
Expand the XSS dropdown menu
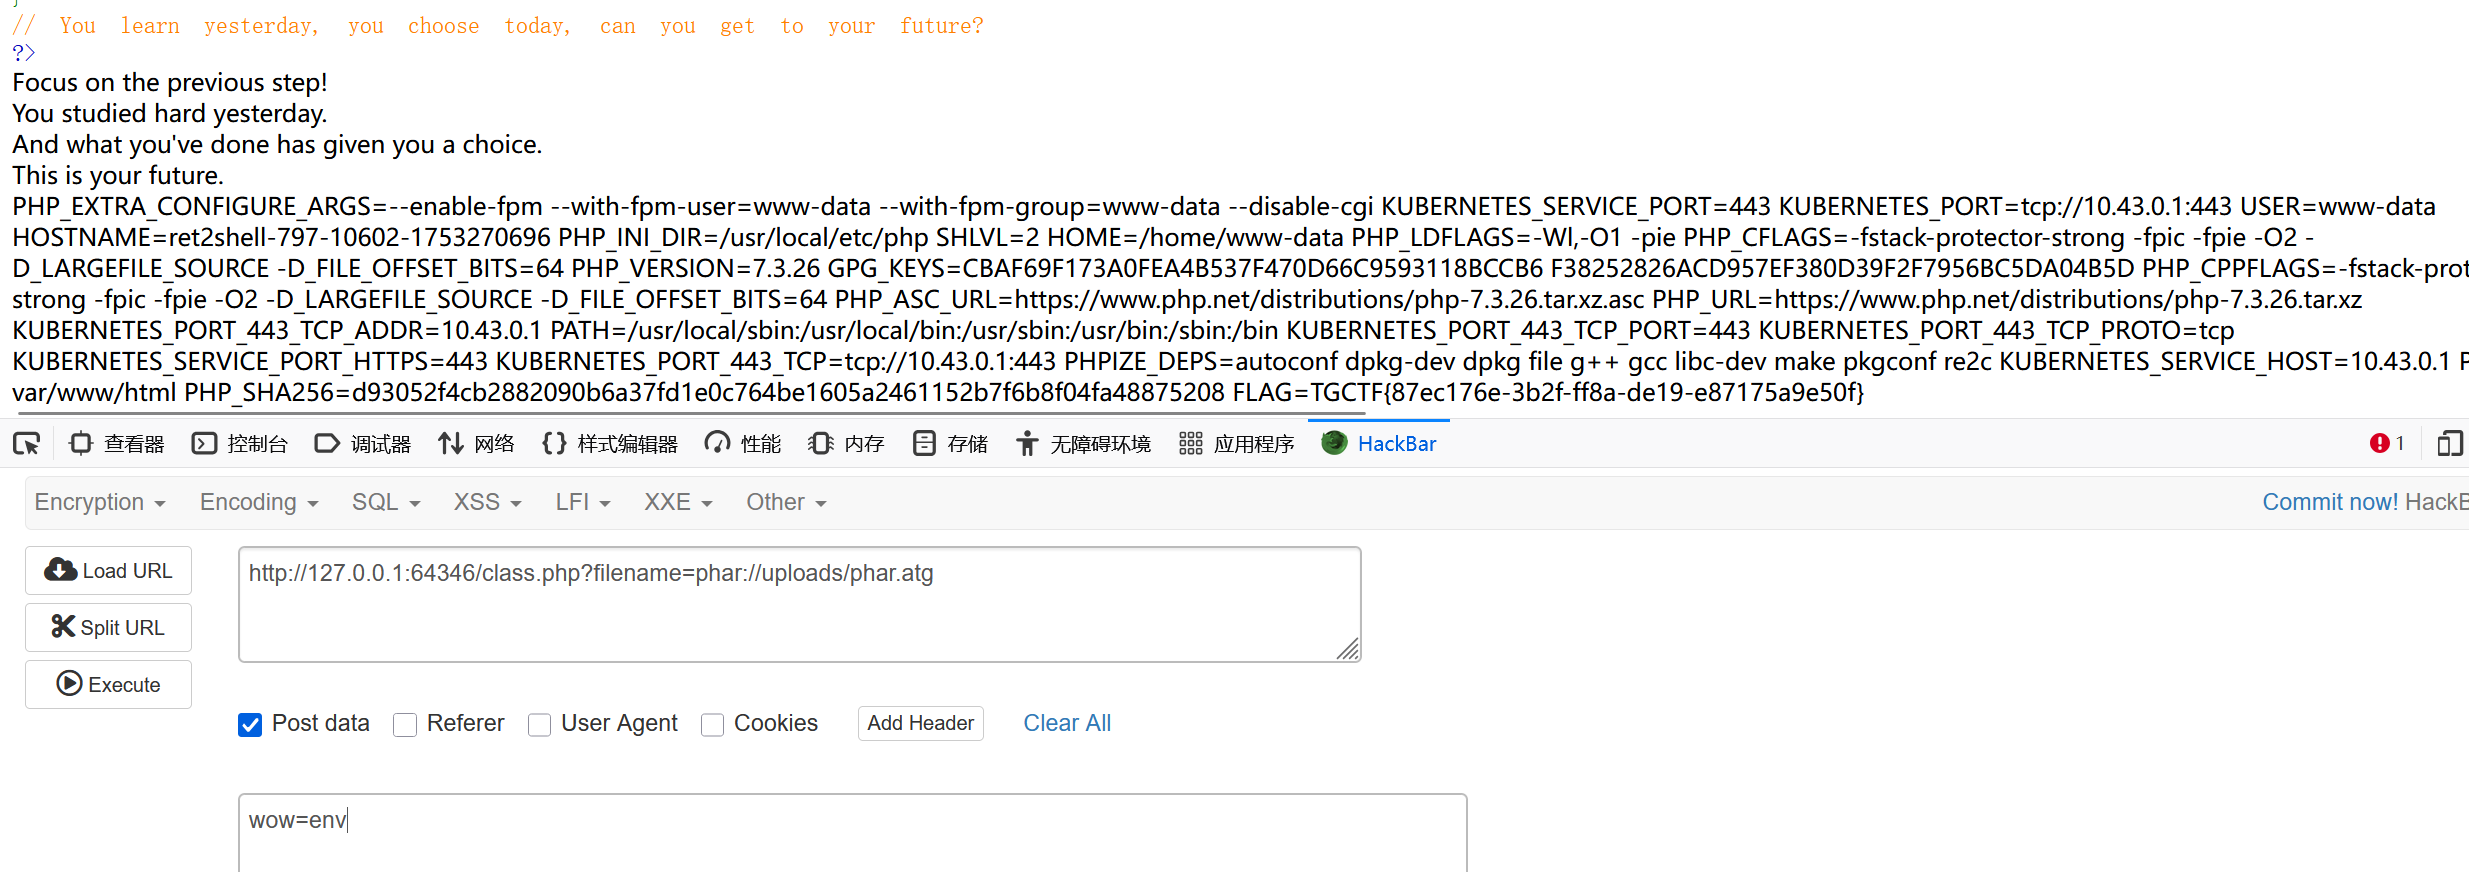tap(488, 502)
